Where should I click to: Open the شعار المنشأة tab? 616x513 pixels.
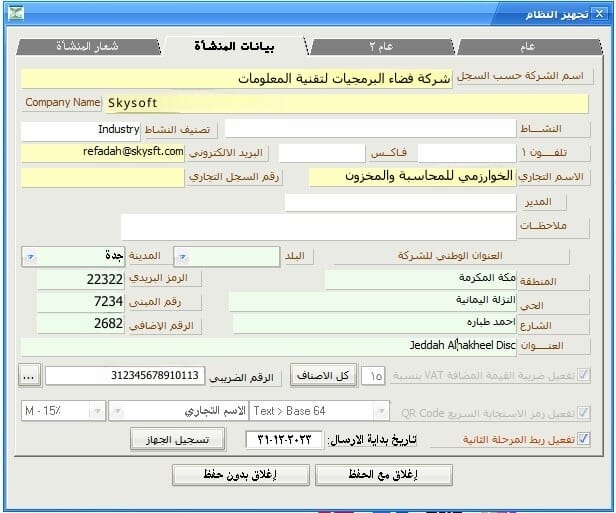click(87, 46)
